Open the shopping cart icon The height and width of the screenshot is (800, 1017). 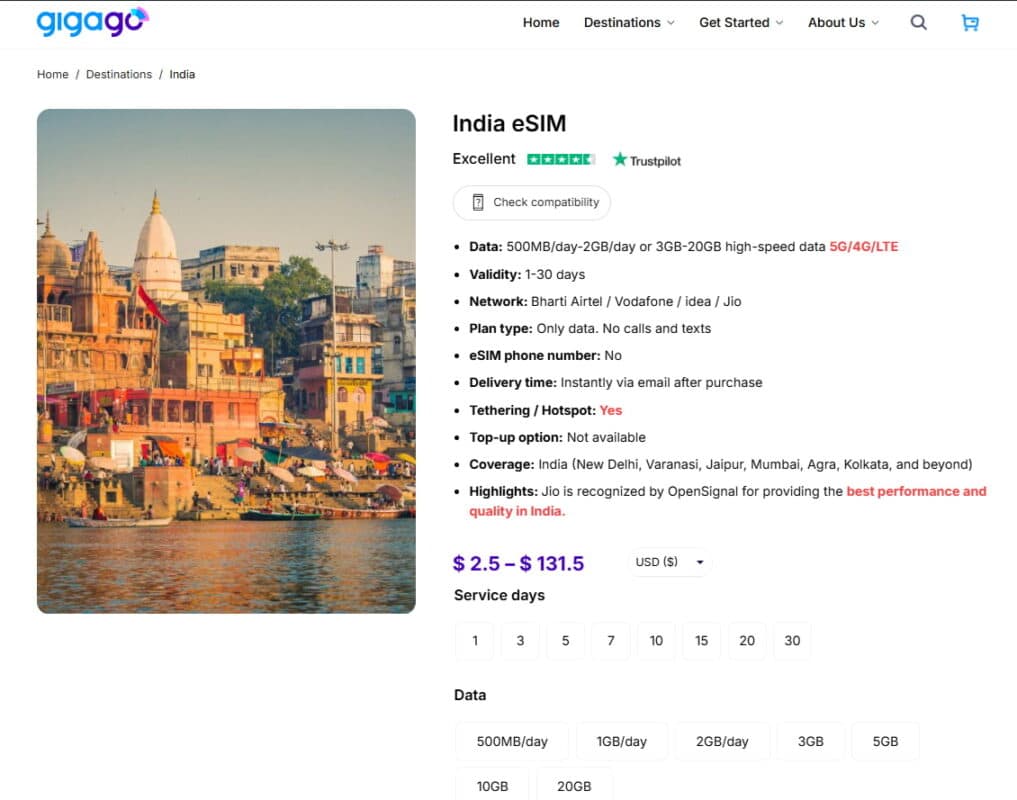tap(970, 23)
